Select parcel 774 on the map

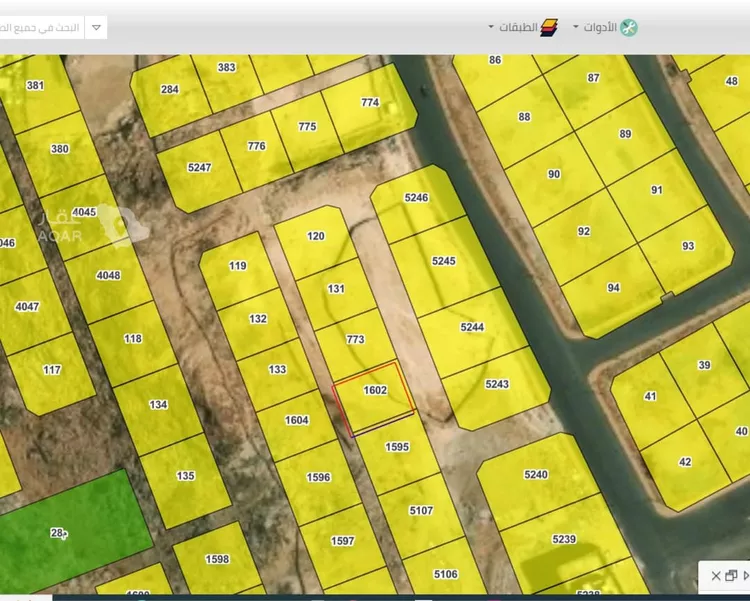point(370,107)
